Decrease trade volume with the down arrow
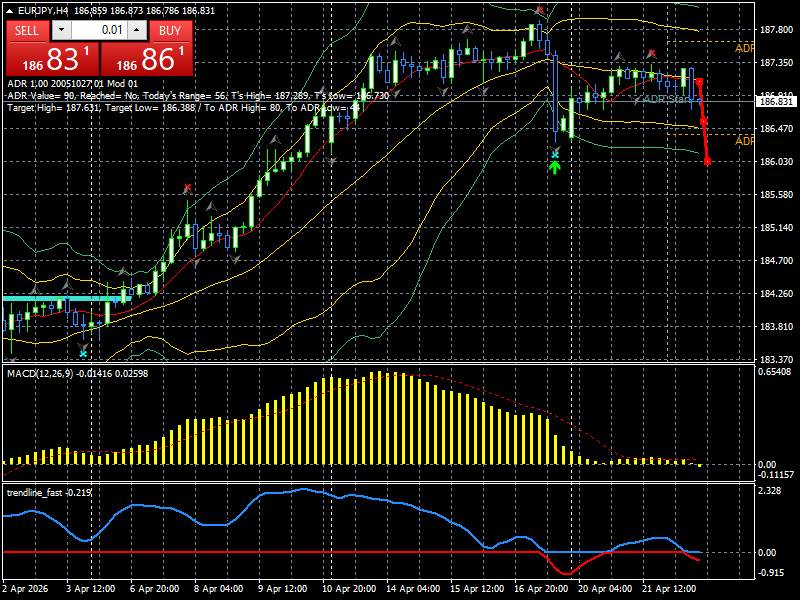 pyautogui.click(x=61, y=30)
